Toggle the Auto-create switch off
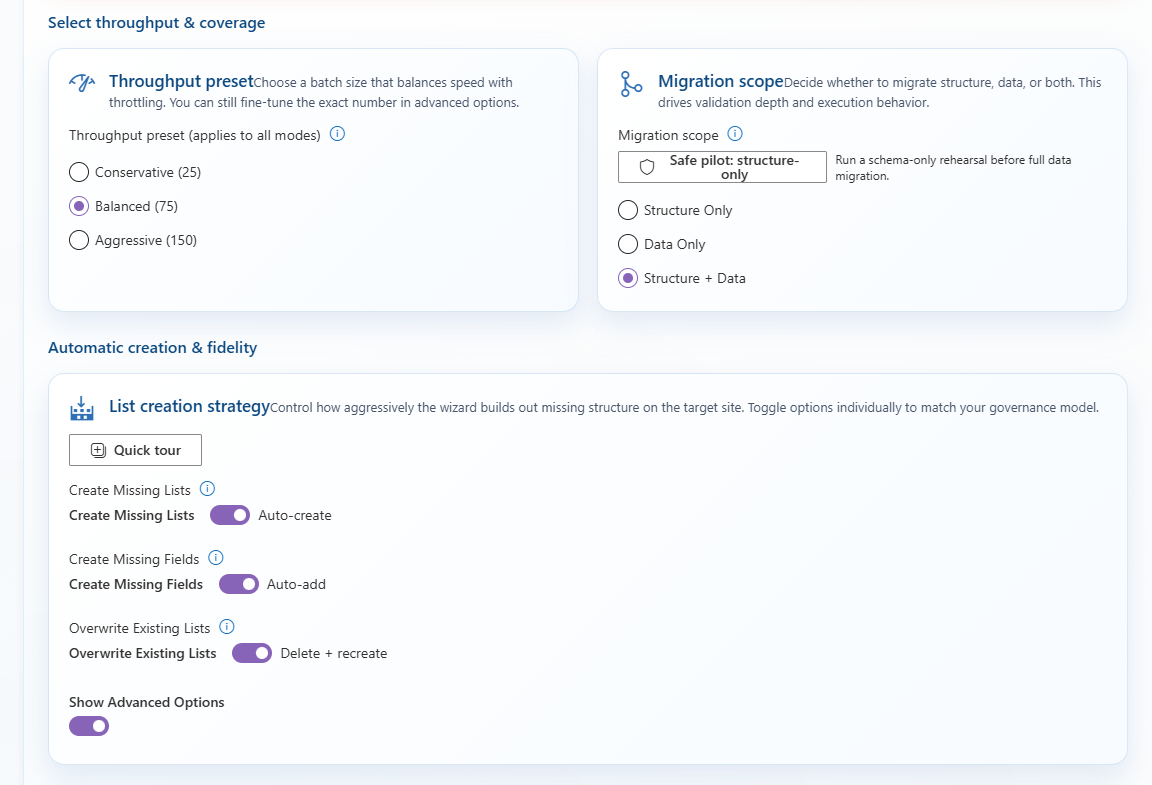The height and width of the screenshot is (785, 1152). 230,514
